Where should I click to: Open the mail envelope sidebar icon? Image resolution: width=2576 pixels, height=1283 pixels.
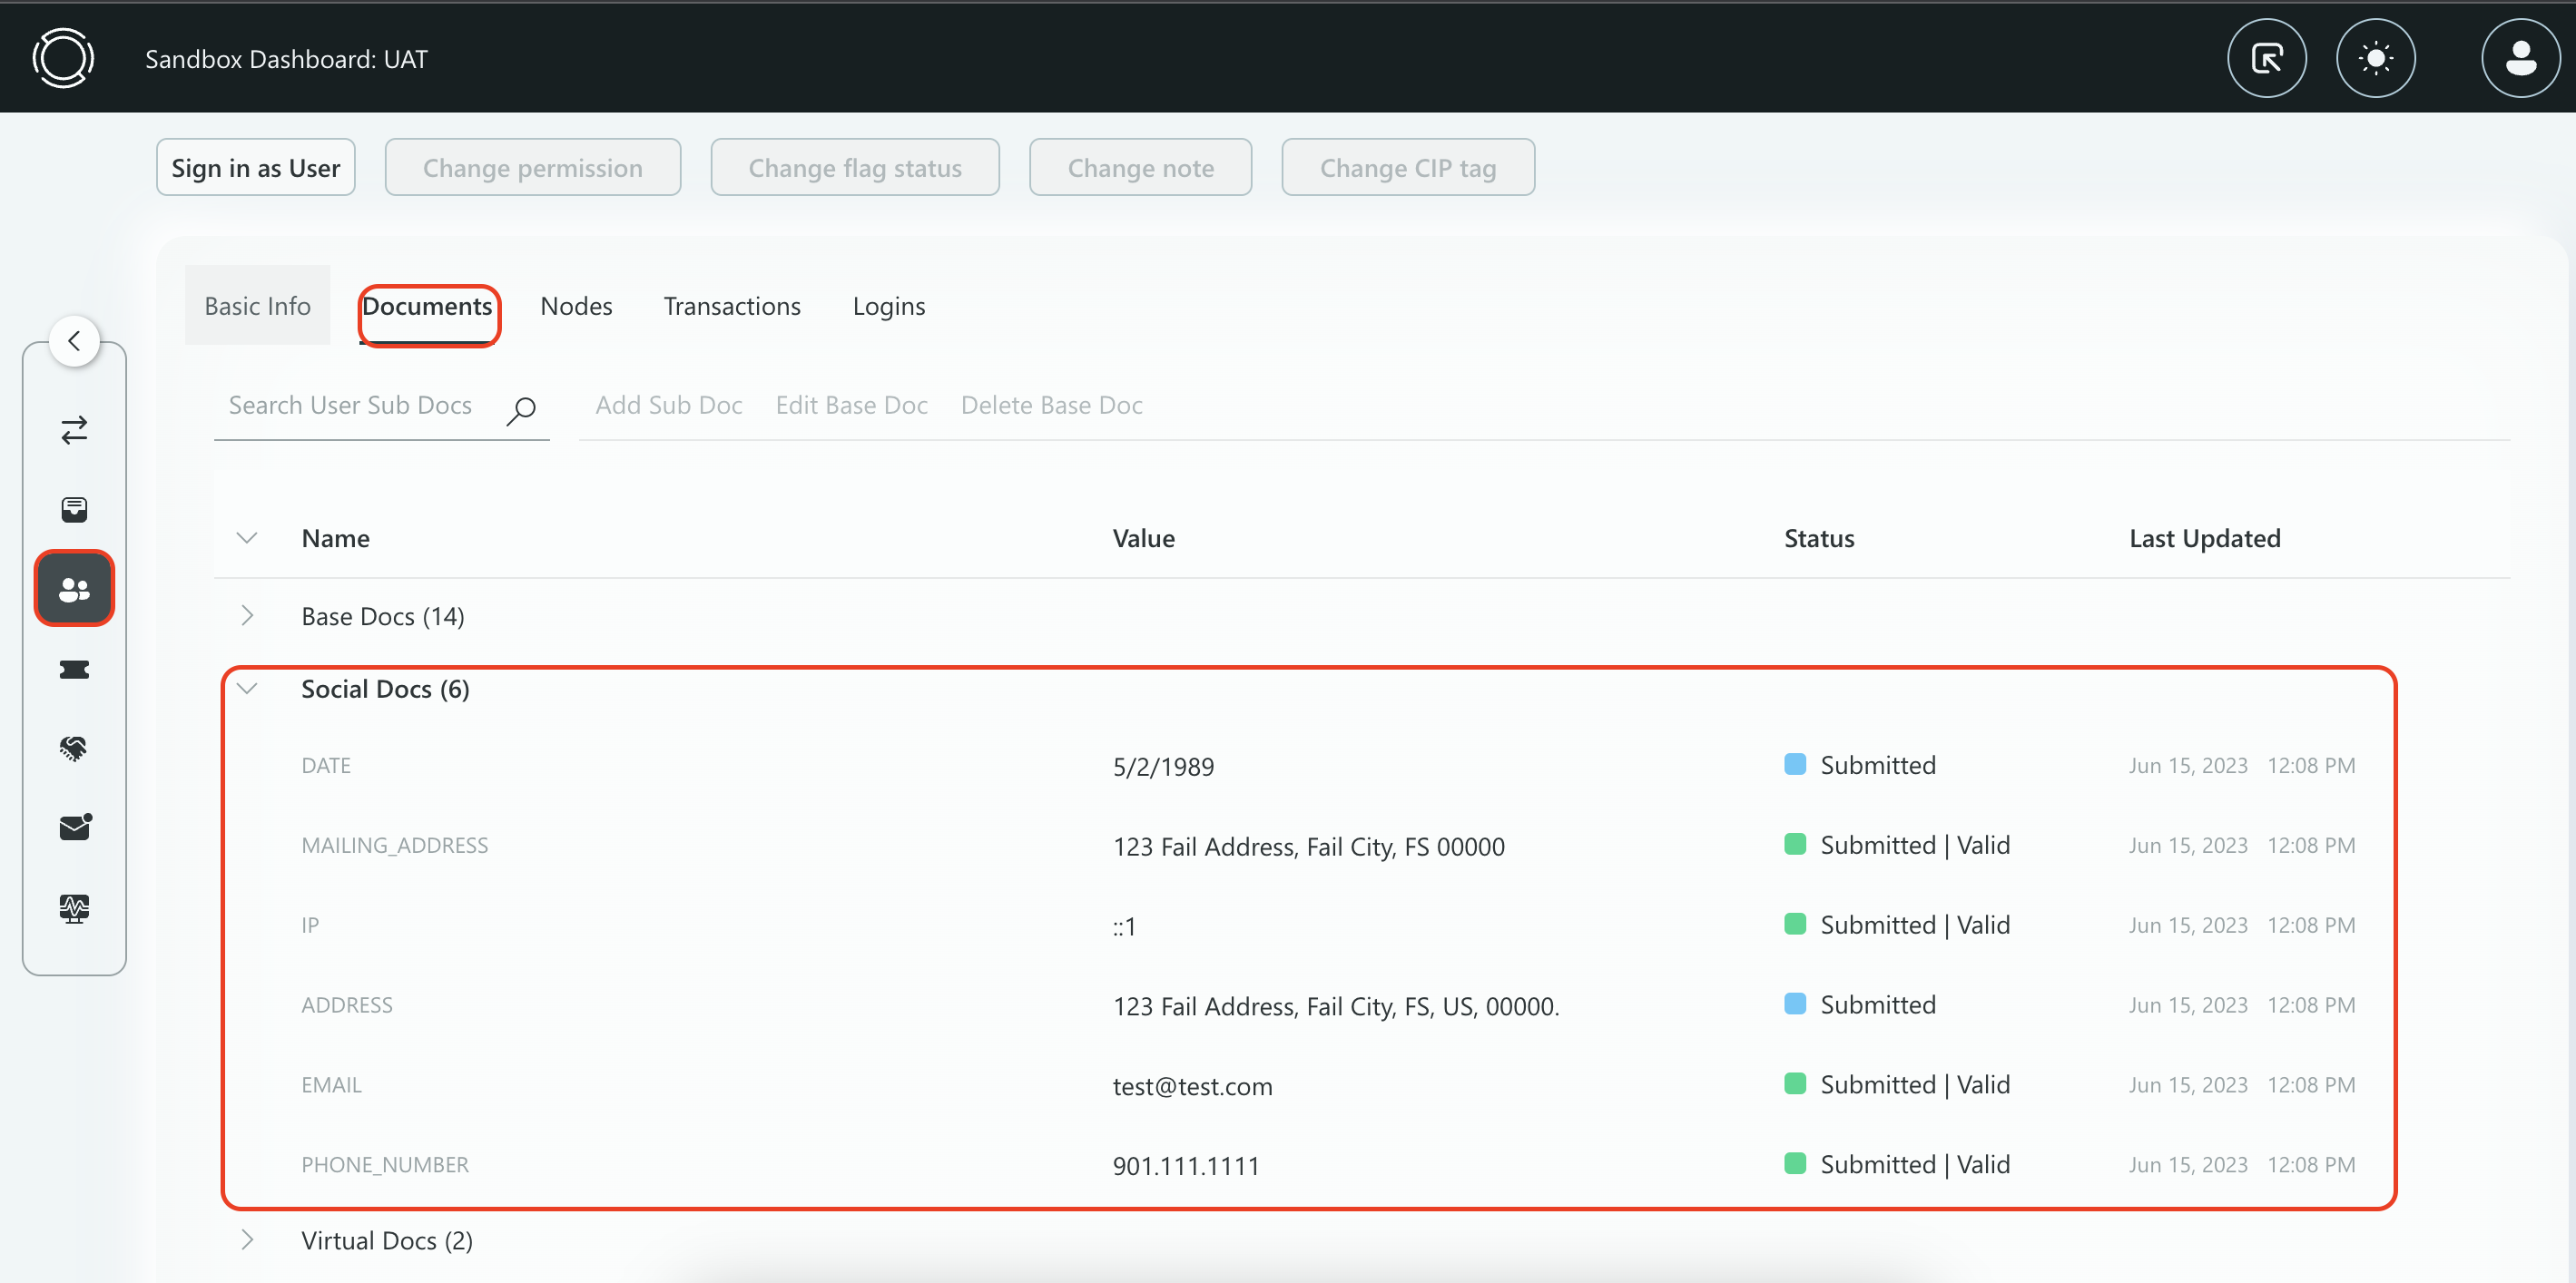click(74, 827)
